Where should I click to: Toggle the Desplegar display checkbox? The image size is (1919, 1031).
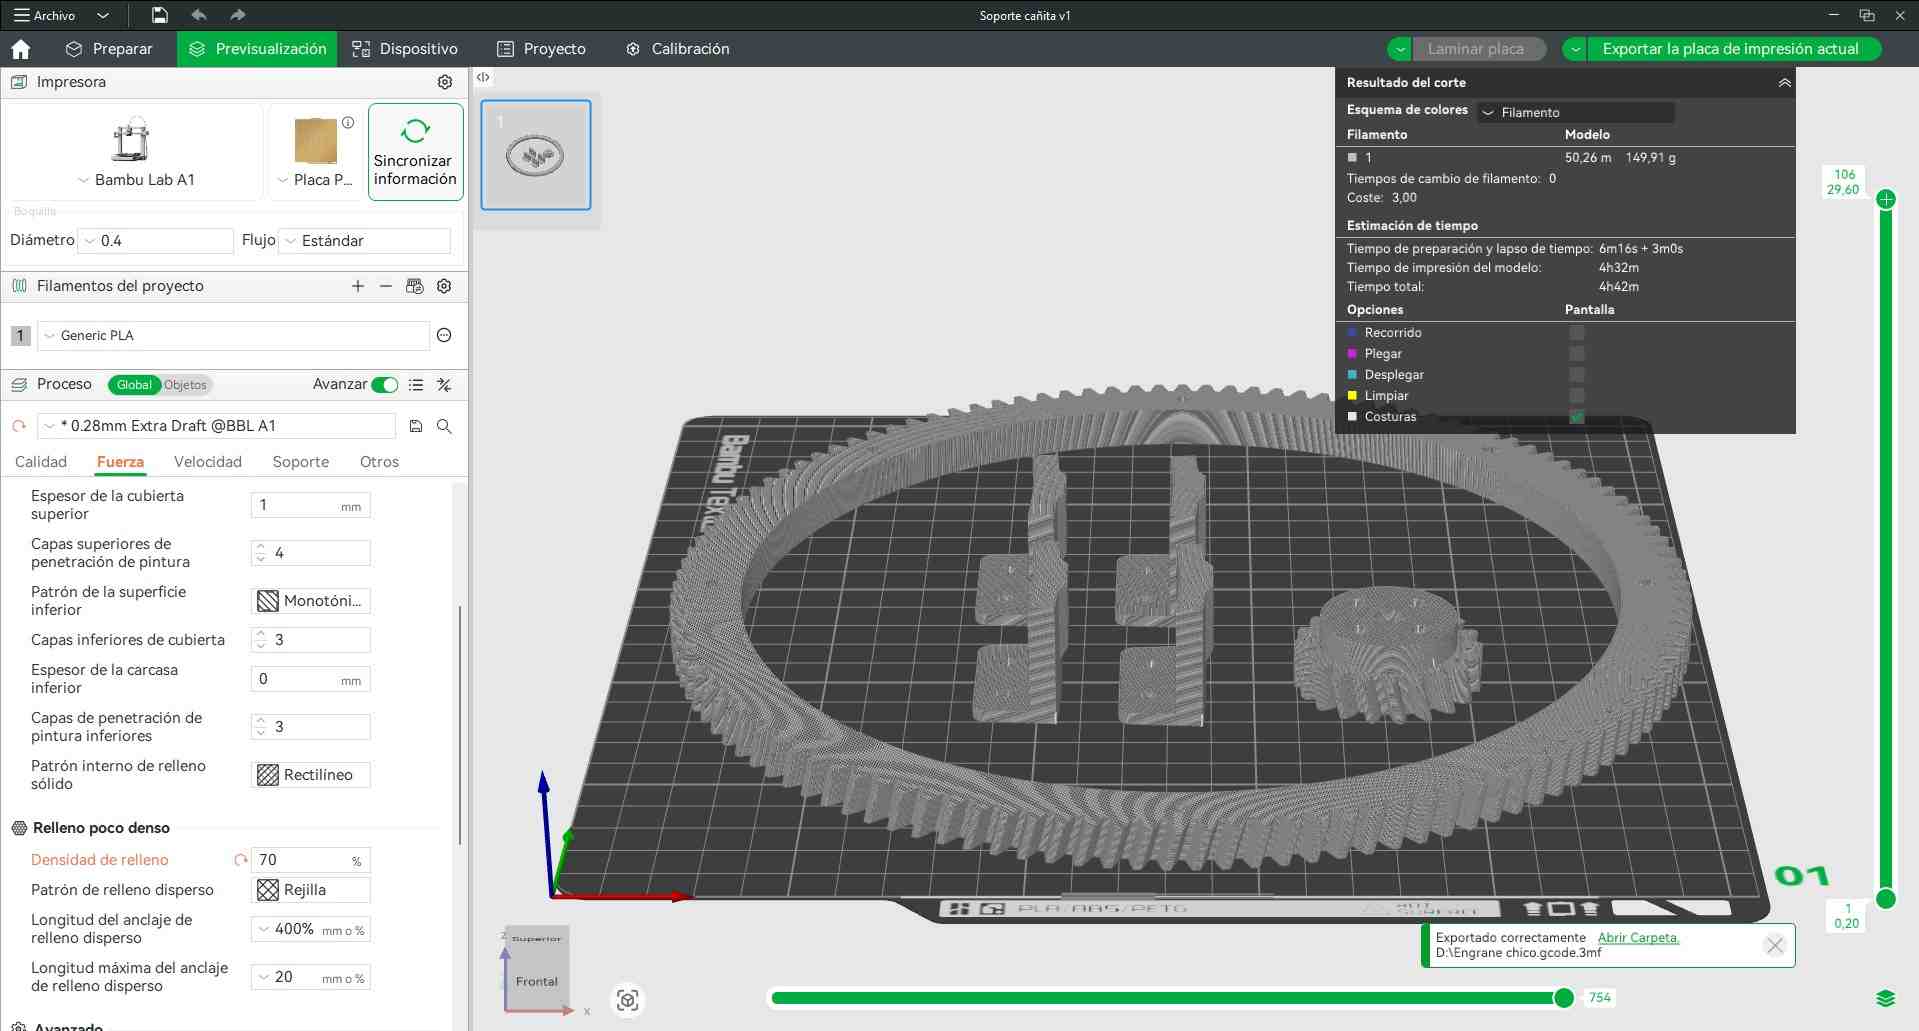[x=1577, y=375]
